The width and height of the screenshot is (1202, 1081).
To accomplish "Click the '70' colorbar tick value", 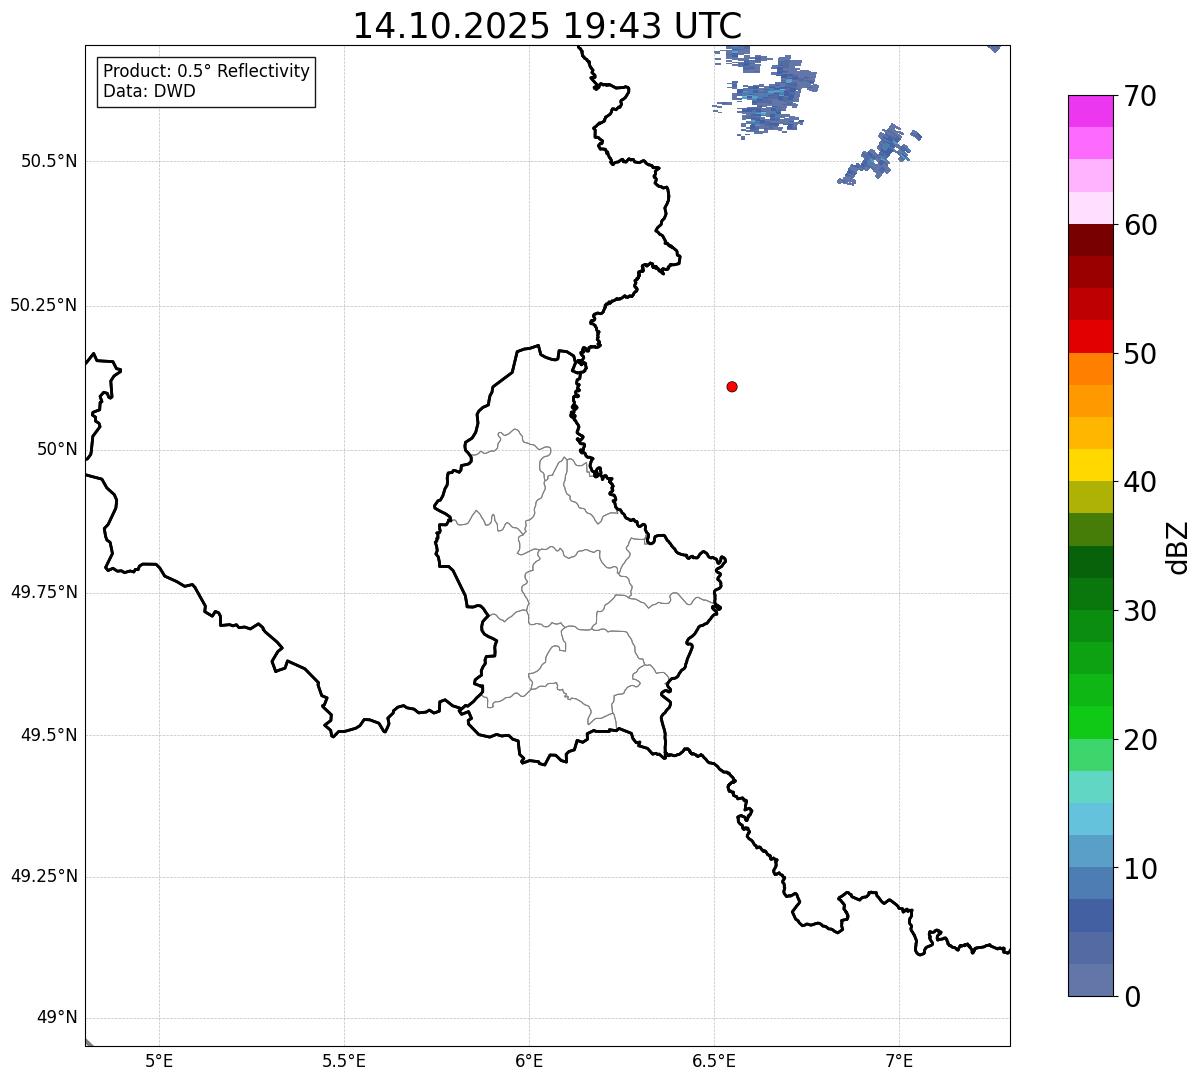I will click(x=1140, y=96).
